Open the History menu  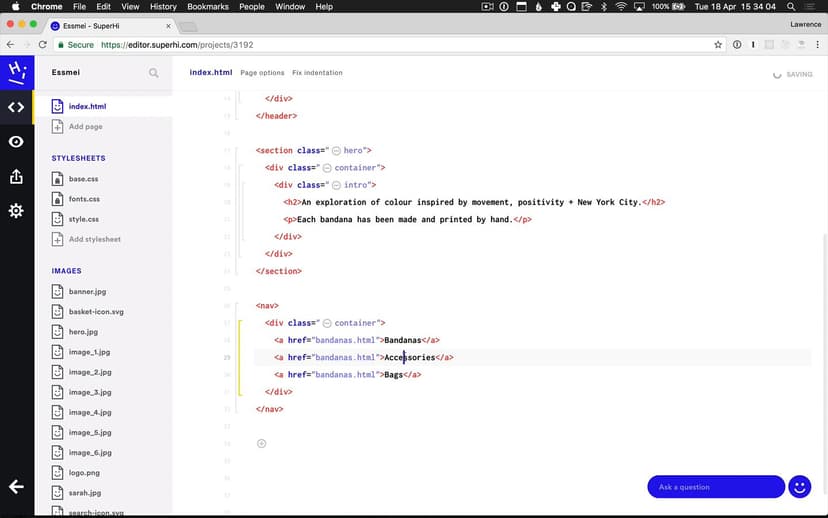pyautogui.click(x=163, y=7)
